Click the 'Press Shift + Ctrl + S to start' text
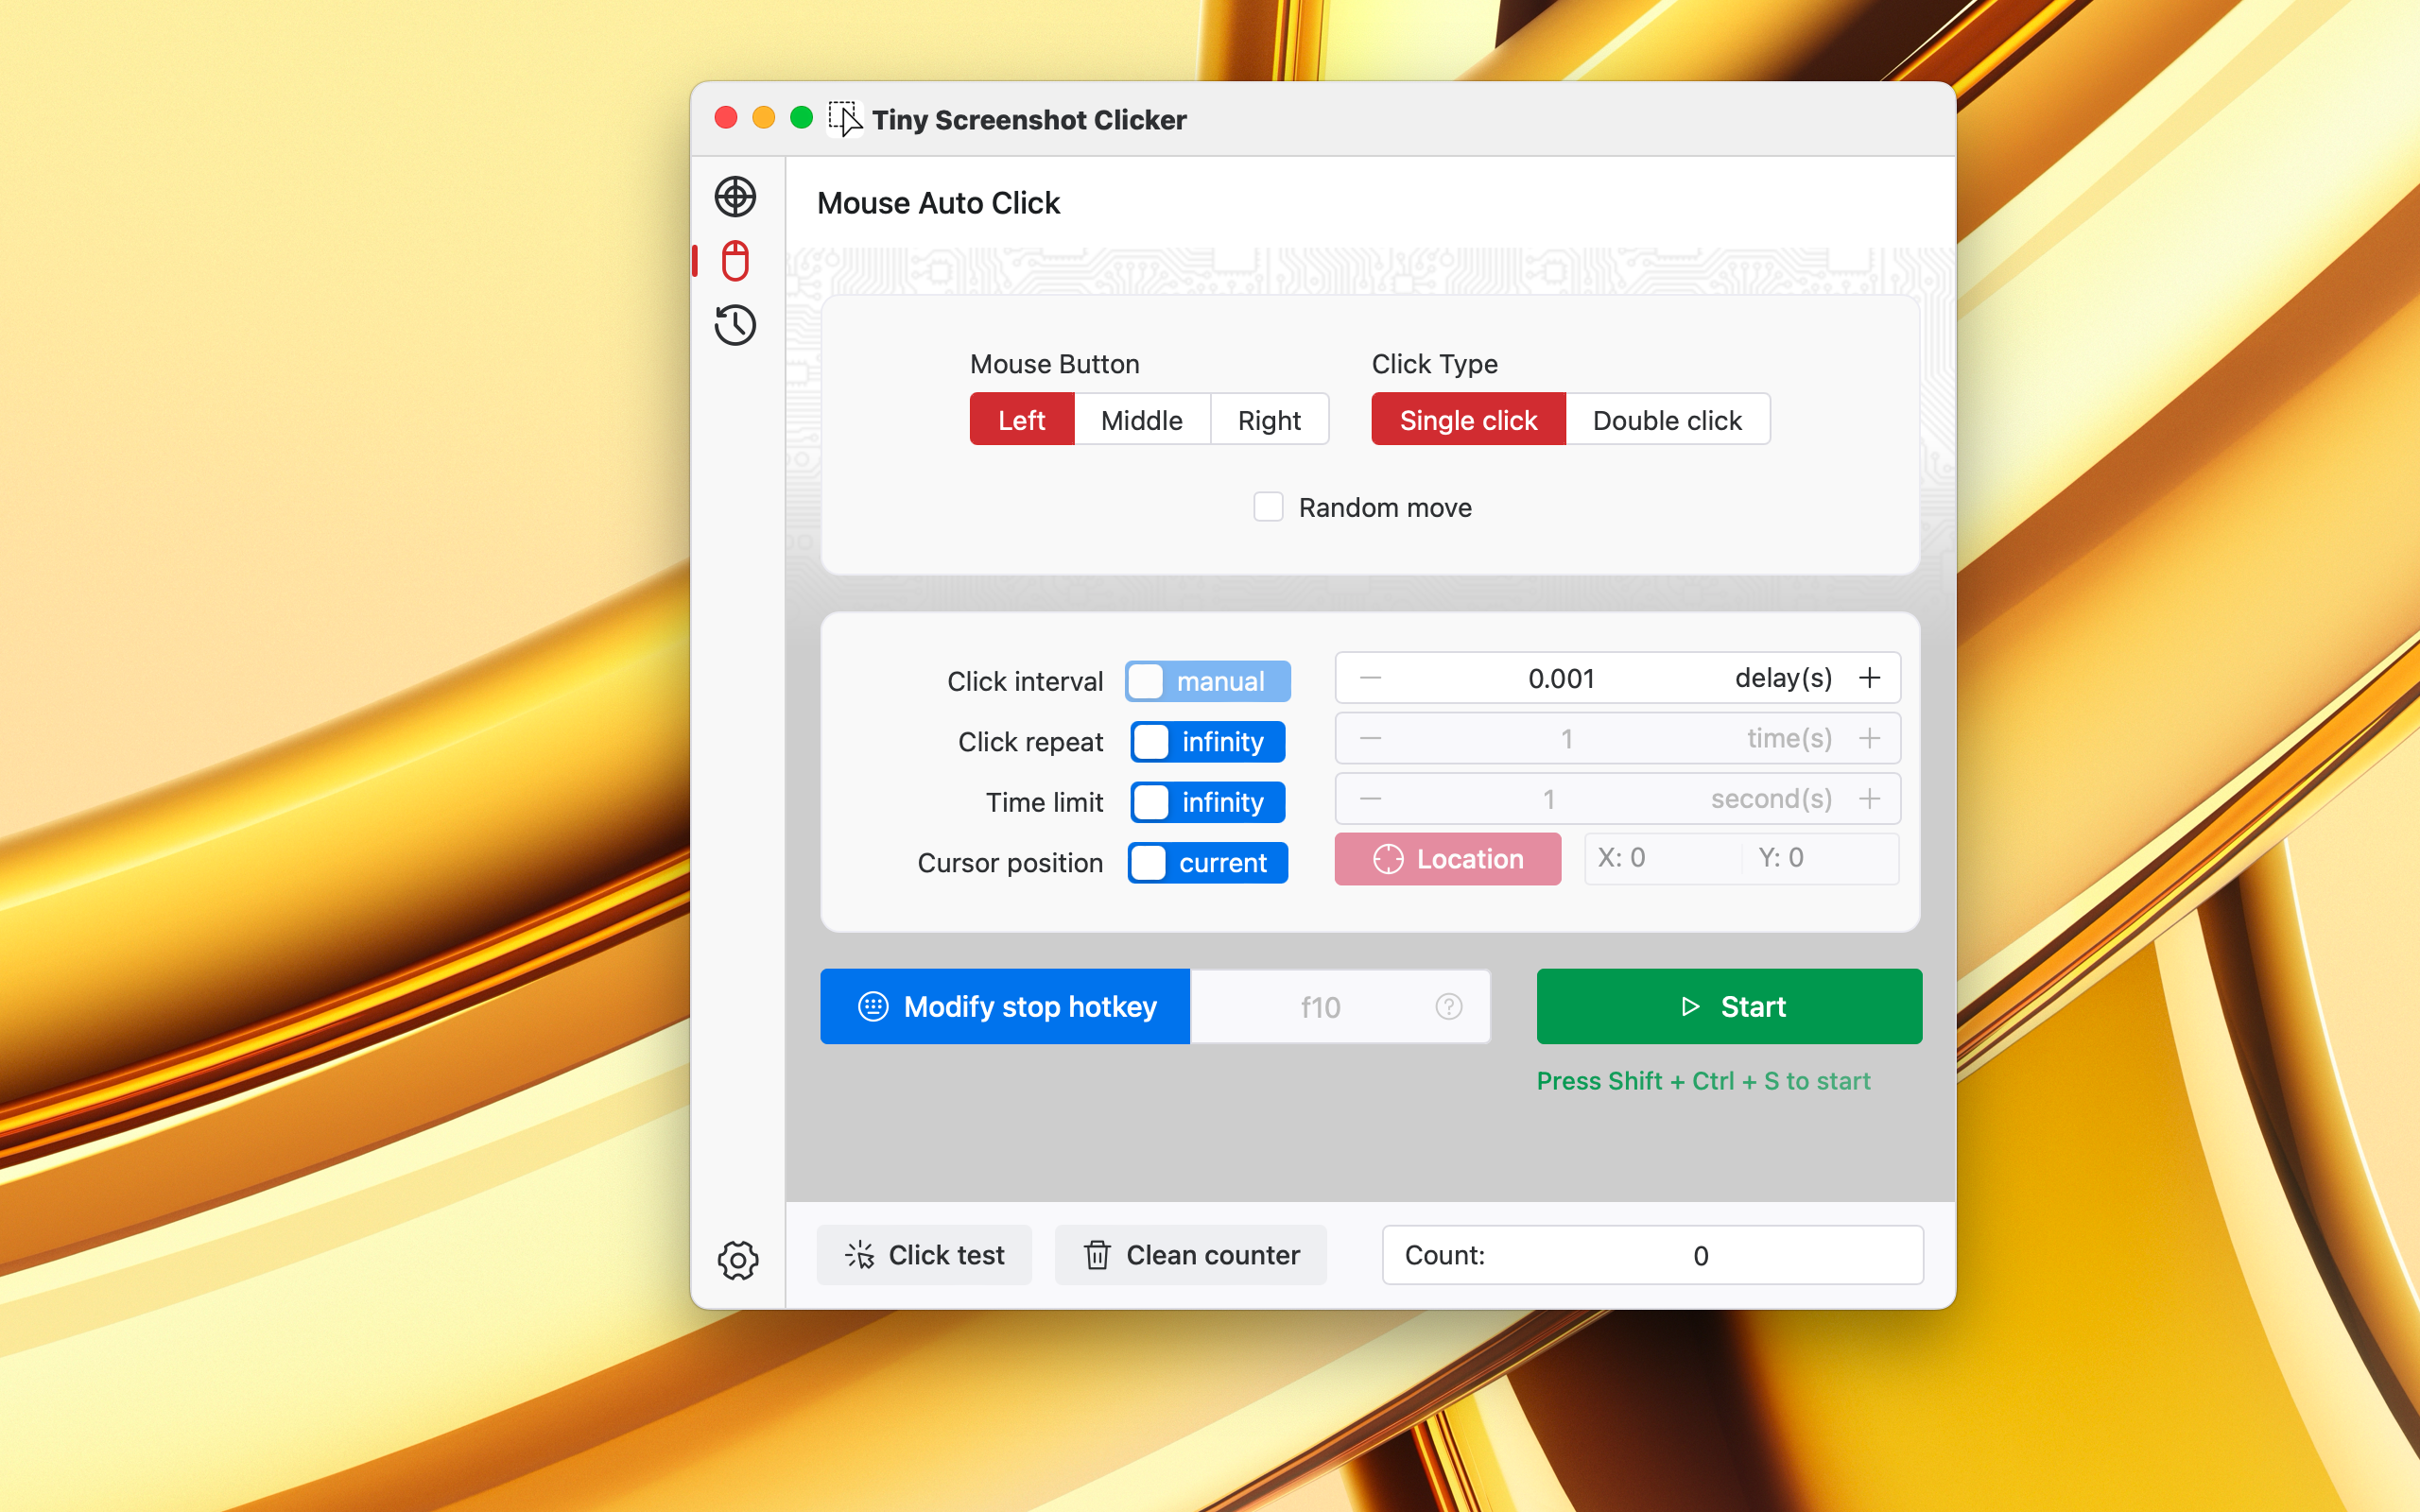Image resolution: width=2420 pixels, height=1512 pixels. (x=1703, y=1081)
